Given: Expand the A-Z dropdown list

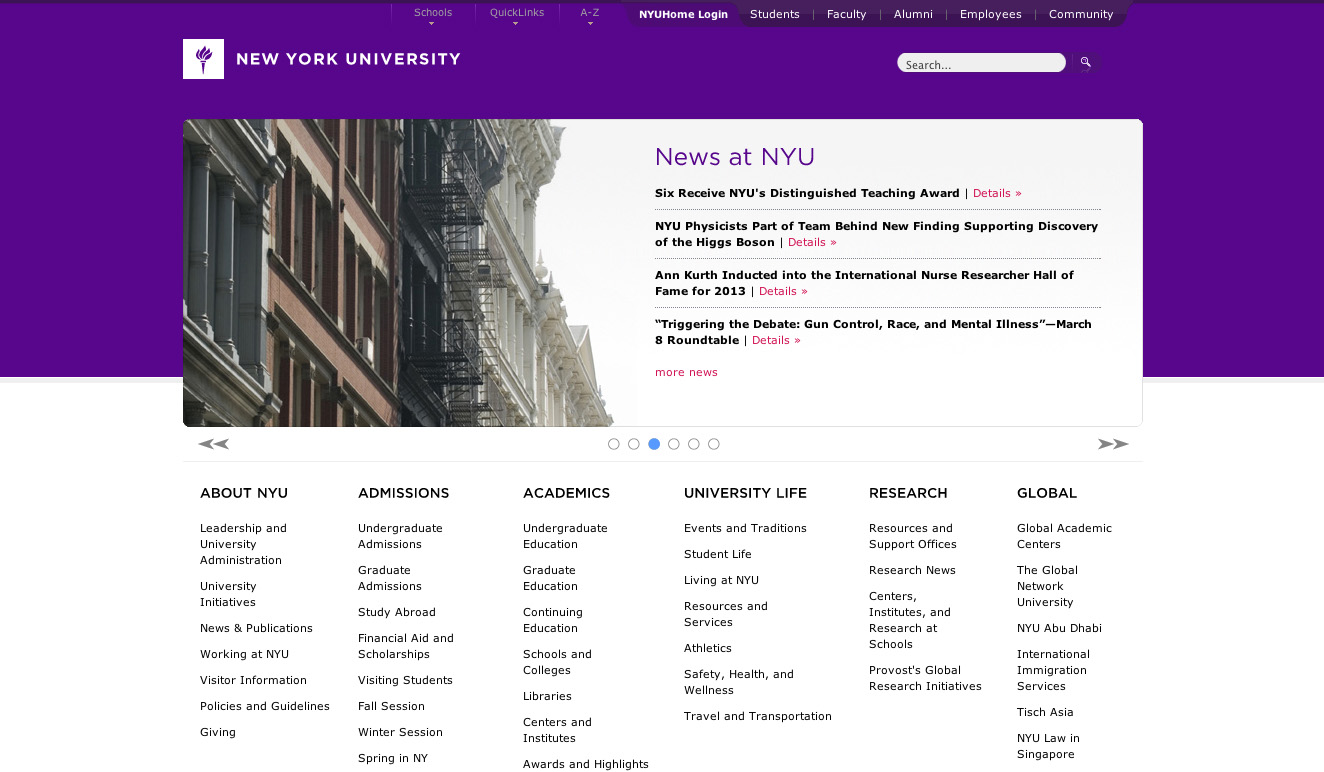Looking at the screenshot, I should [x=590, y=14].
